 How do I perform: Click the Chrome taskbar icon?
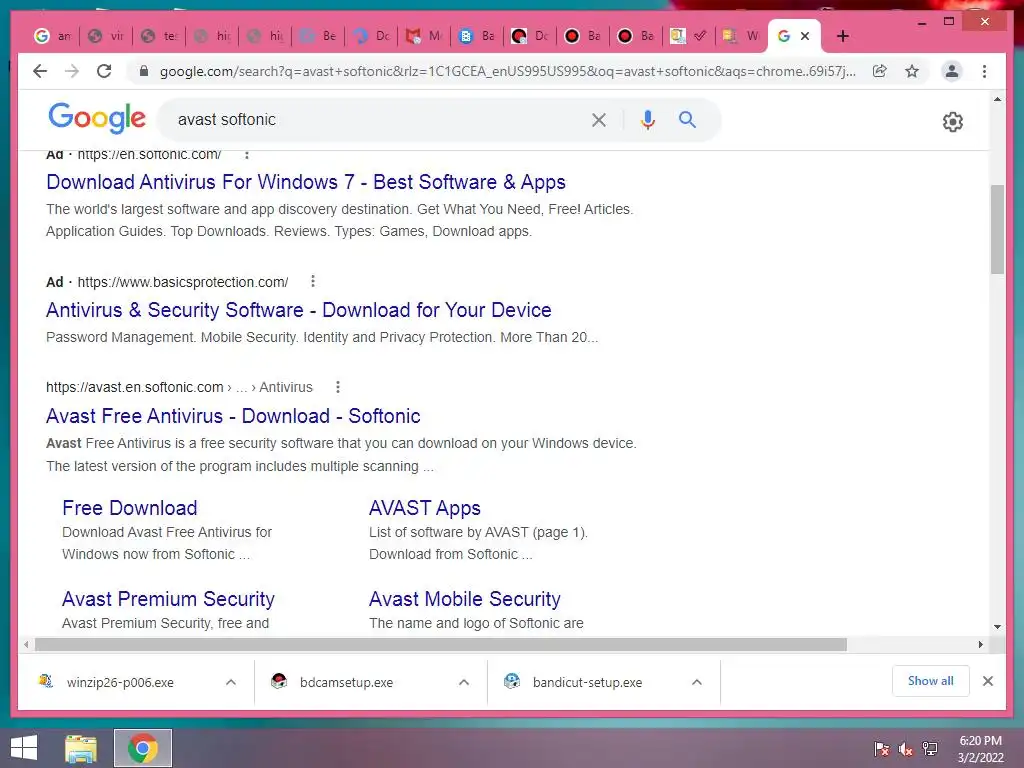tap(142, 748)
